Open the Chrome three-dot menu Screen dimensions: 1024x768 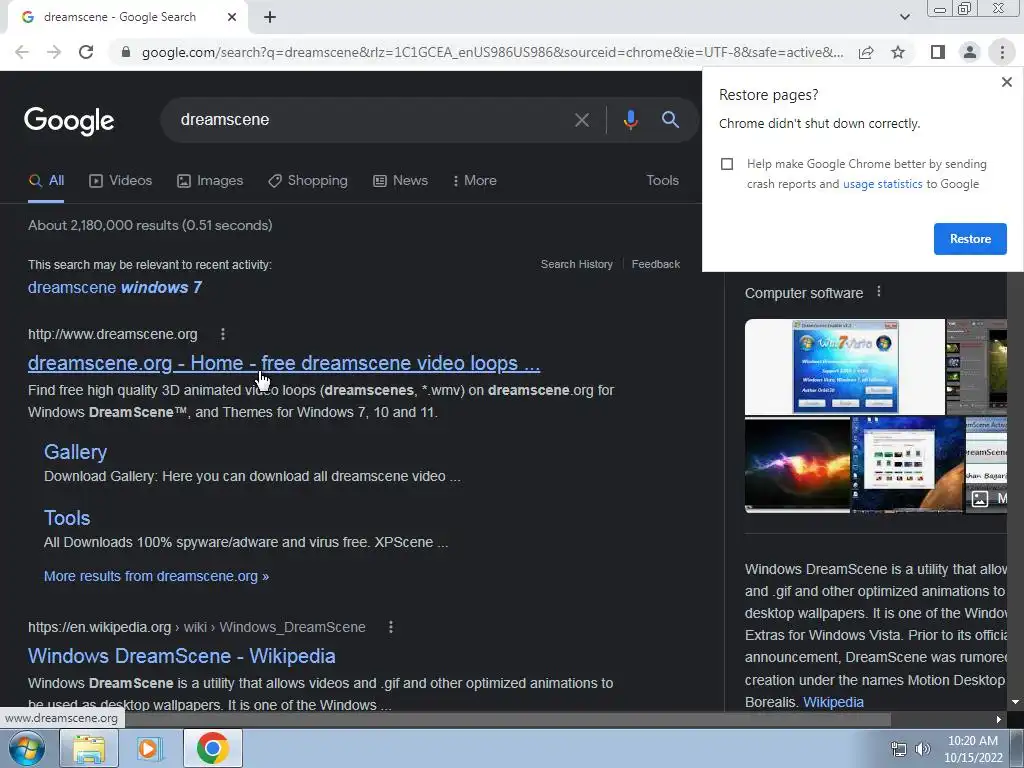tap(1002, 52)
